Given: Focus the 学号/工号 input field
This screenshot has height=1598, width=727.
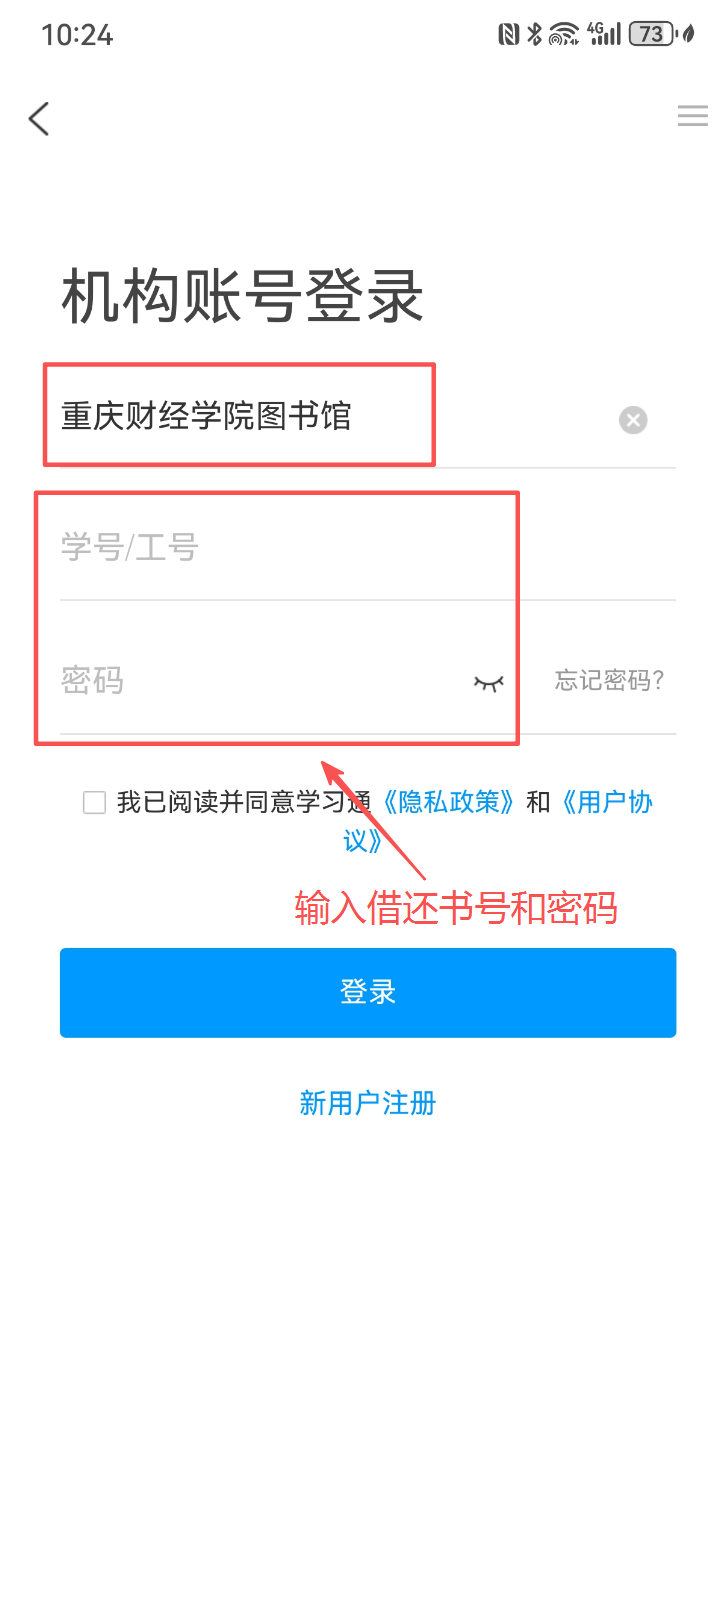Looking at the screenshot, I should coord(368,548).
